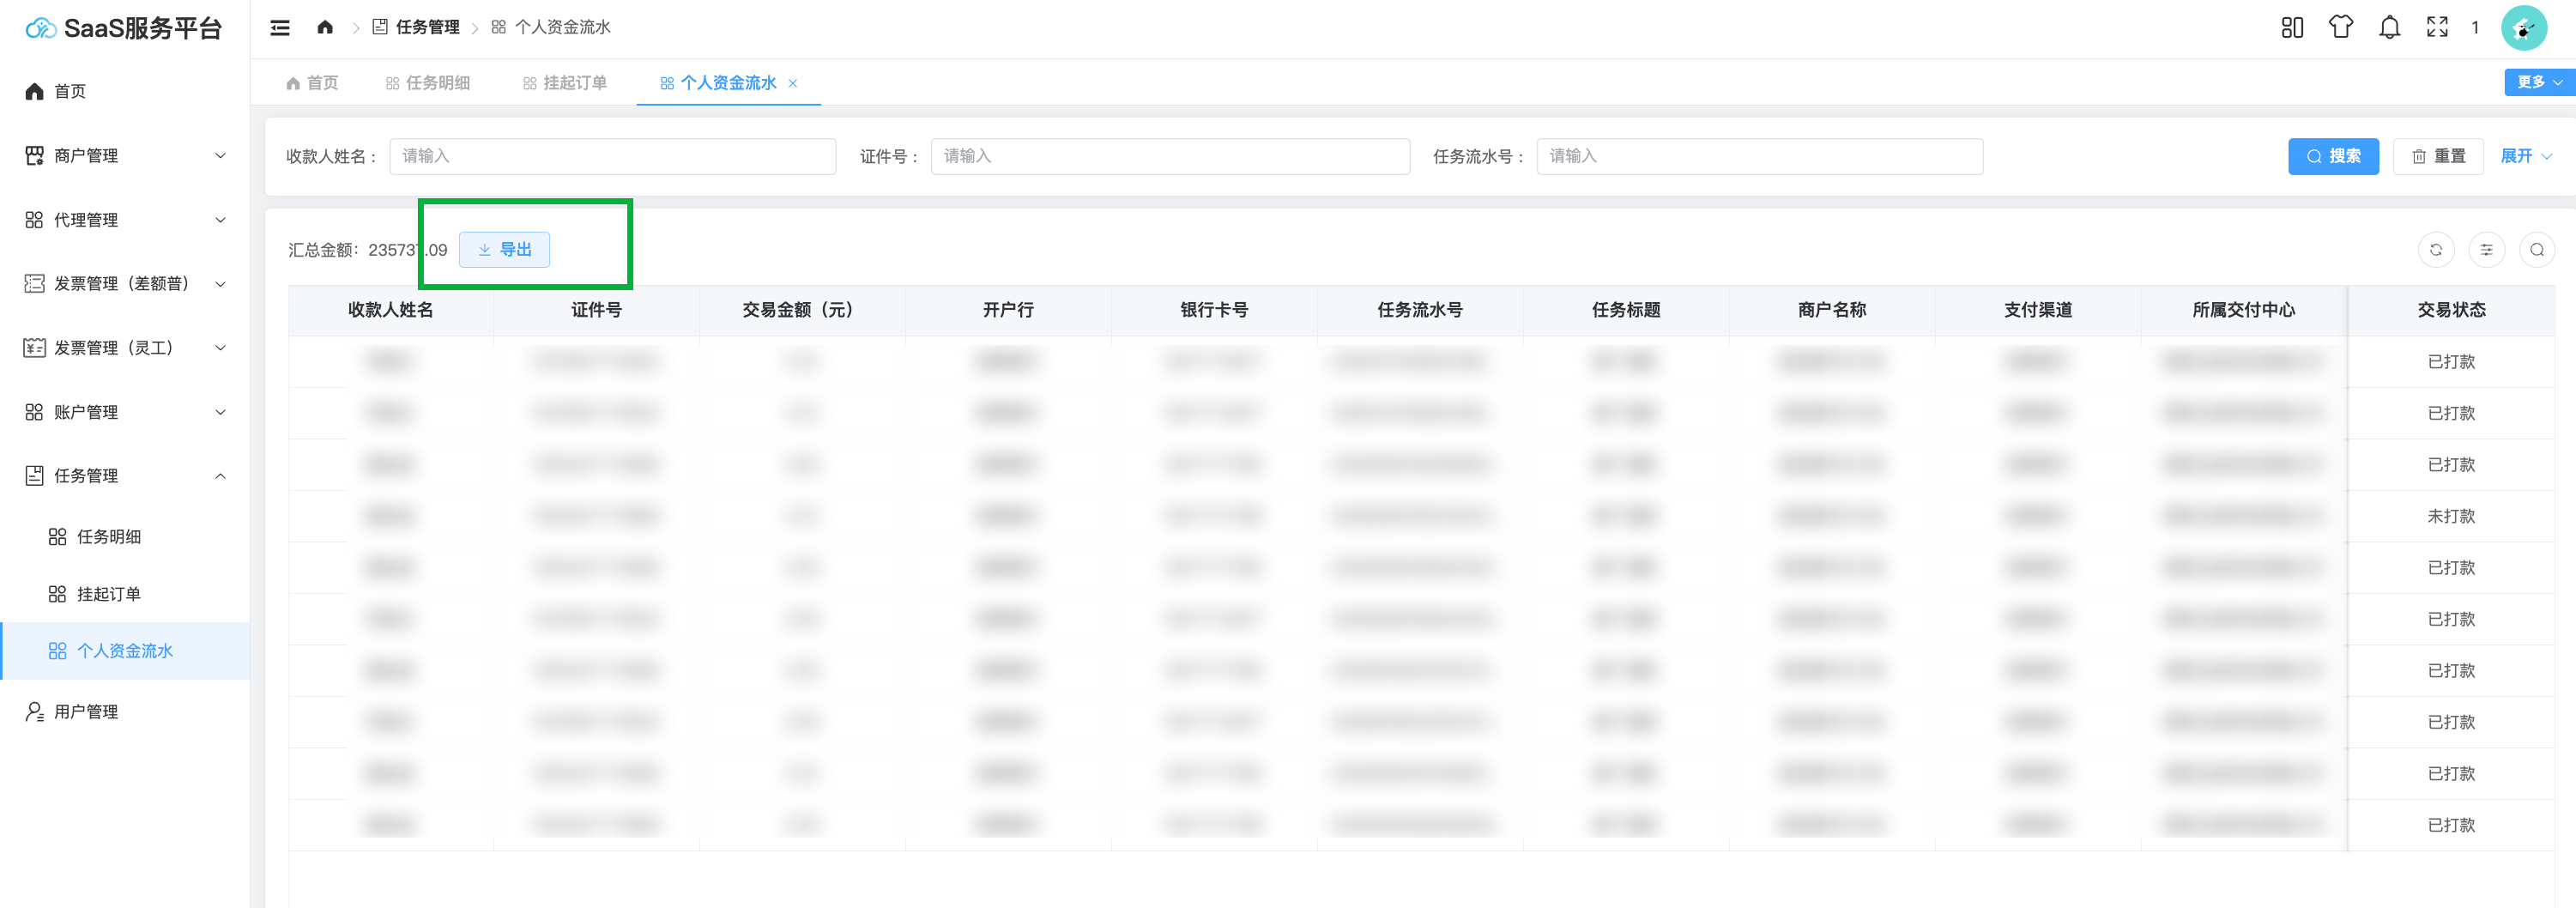Viewport: 2576px width, 908px height.
Task: Open 挂起订单 in the sidebar
Action: click(x=108, y=594)
